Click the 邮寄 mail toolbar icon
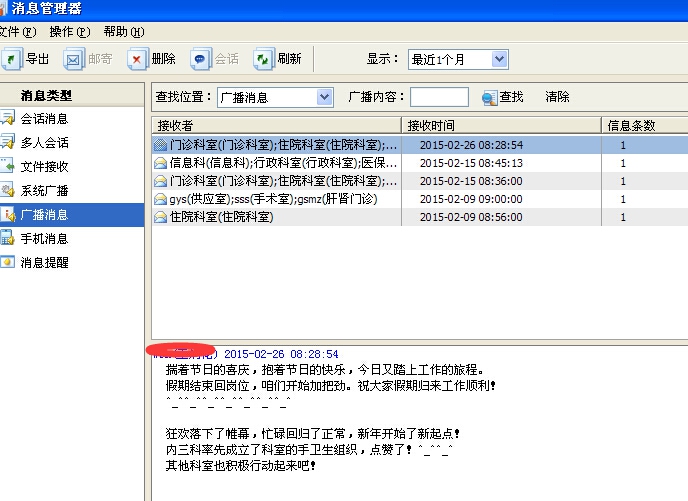The width and height of the screenshot is (688, 501). coord(74,59)
